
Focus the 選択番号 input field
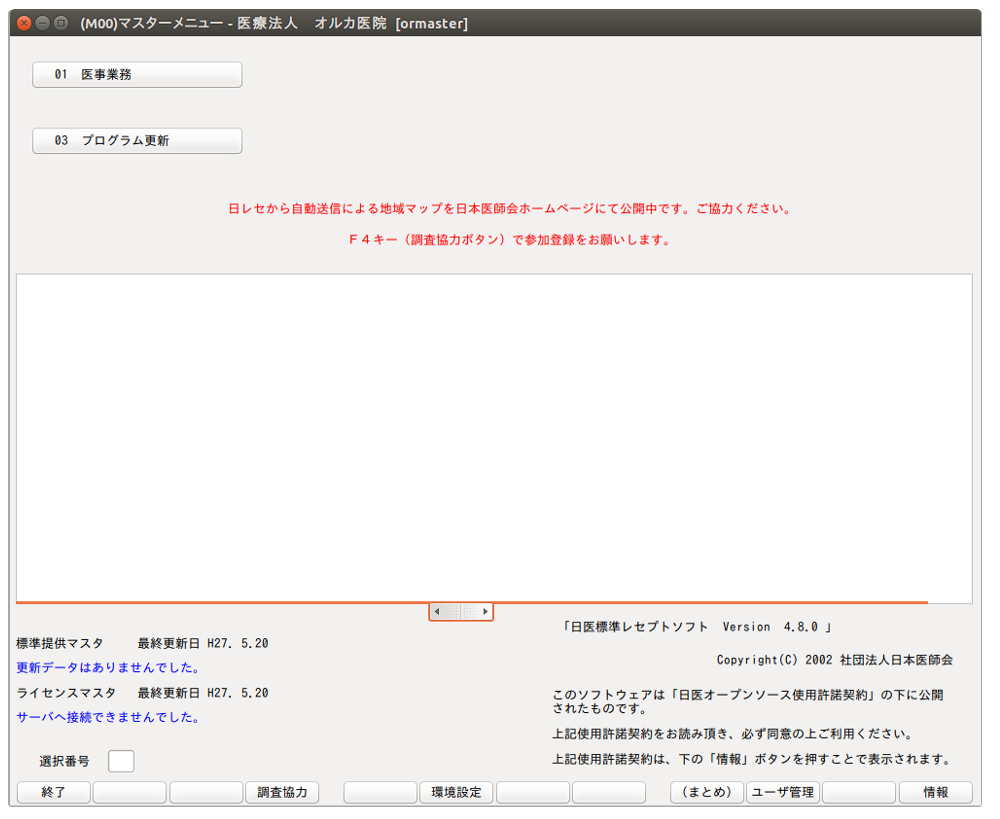[x=121, y=761]
